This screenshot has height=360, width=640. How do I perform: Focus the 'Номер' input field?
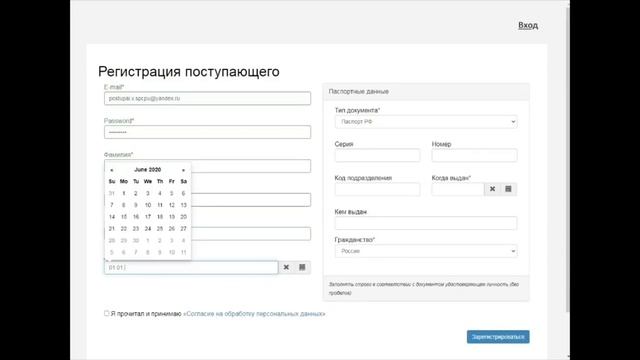[x=474, y=156]
